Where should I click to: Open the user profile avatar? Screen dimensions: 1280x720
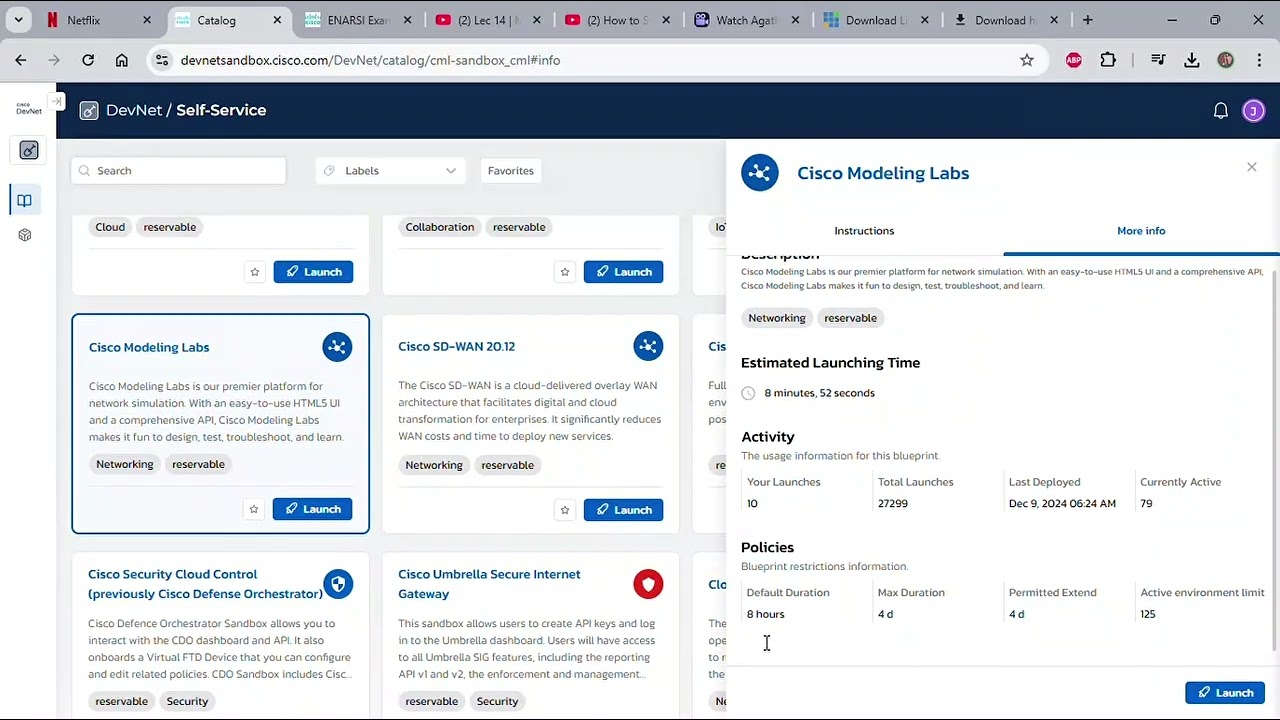click(x=1253, y=111)
